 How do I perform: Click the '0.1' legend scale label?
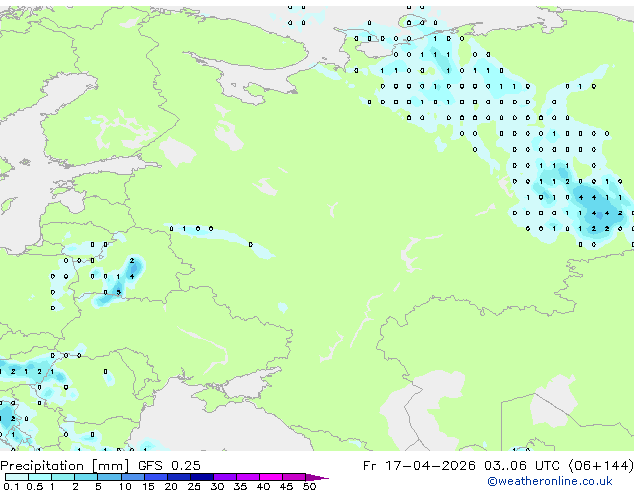tap(11, 486)
